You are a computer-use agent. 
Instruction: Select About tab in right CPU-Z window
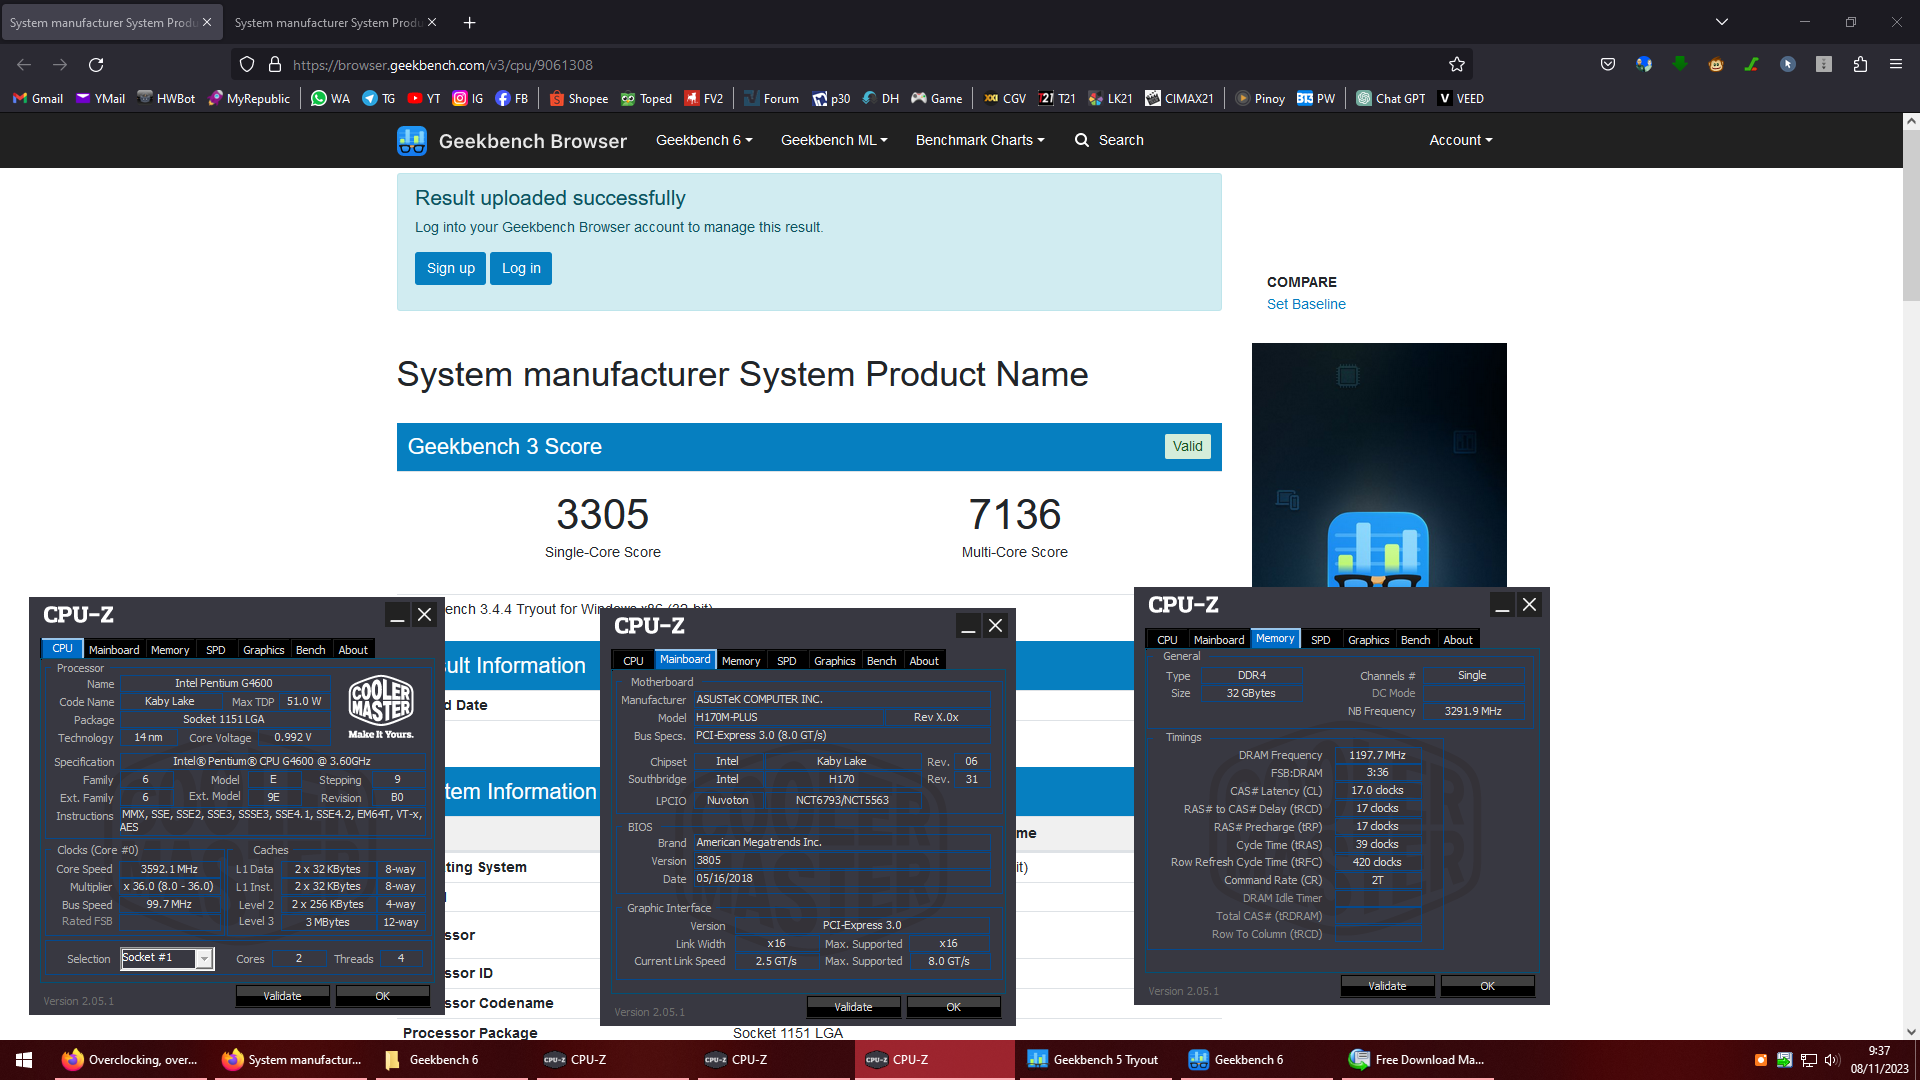[x=1458, y=640]
